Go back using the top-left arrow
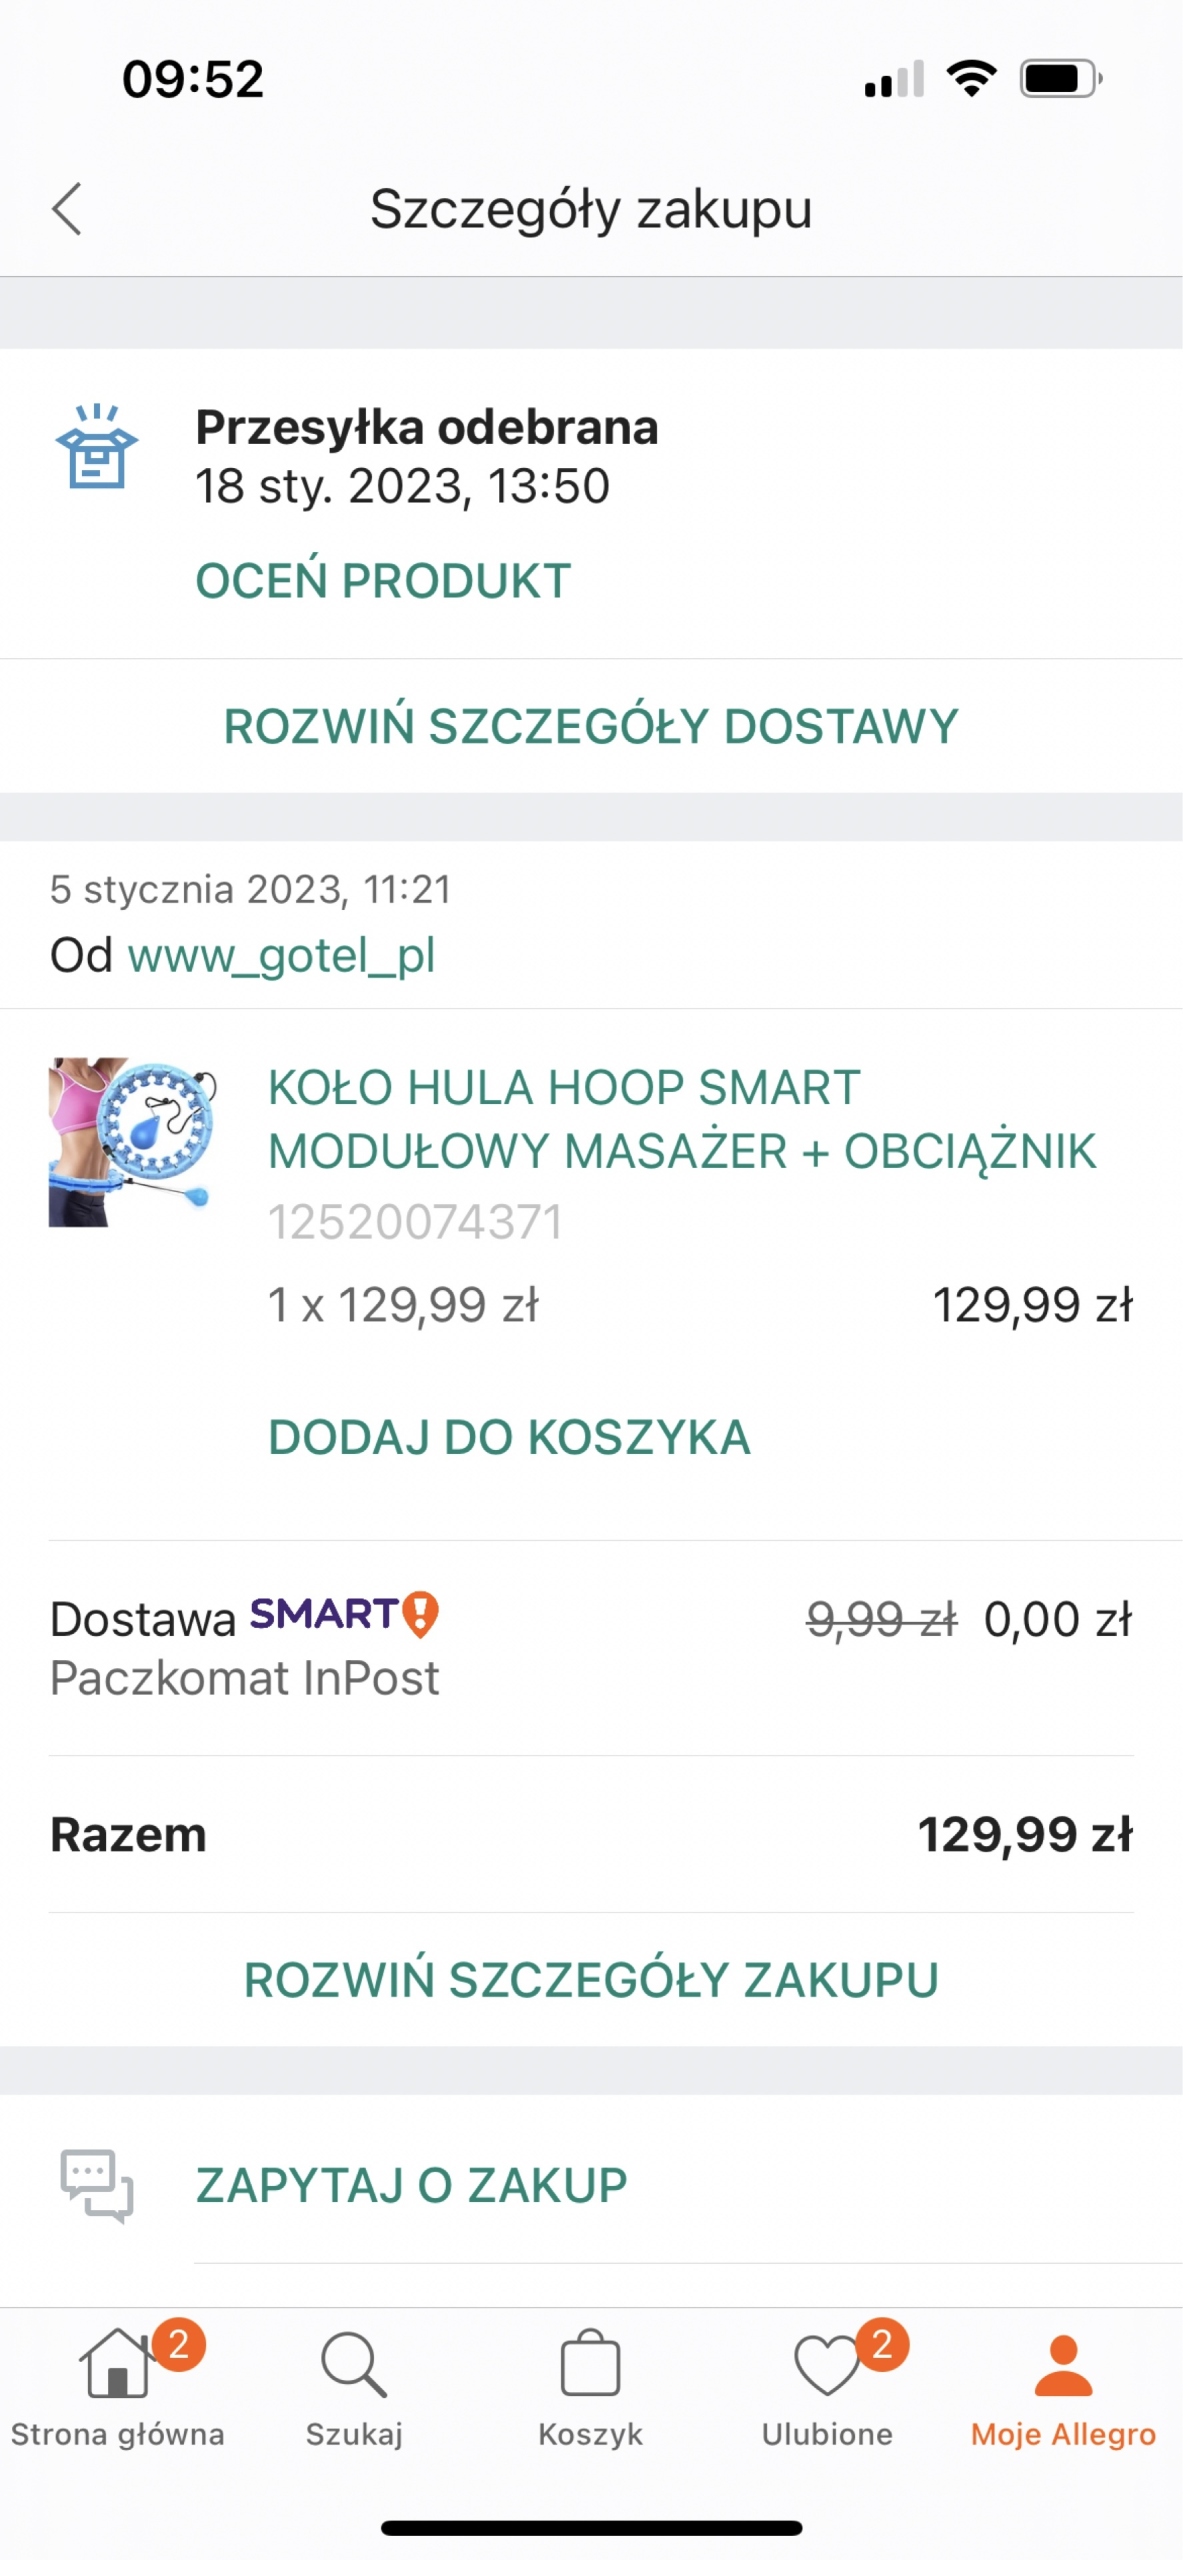 67,209
